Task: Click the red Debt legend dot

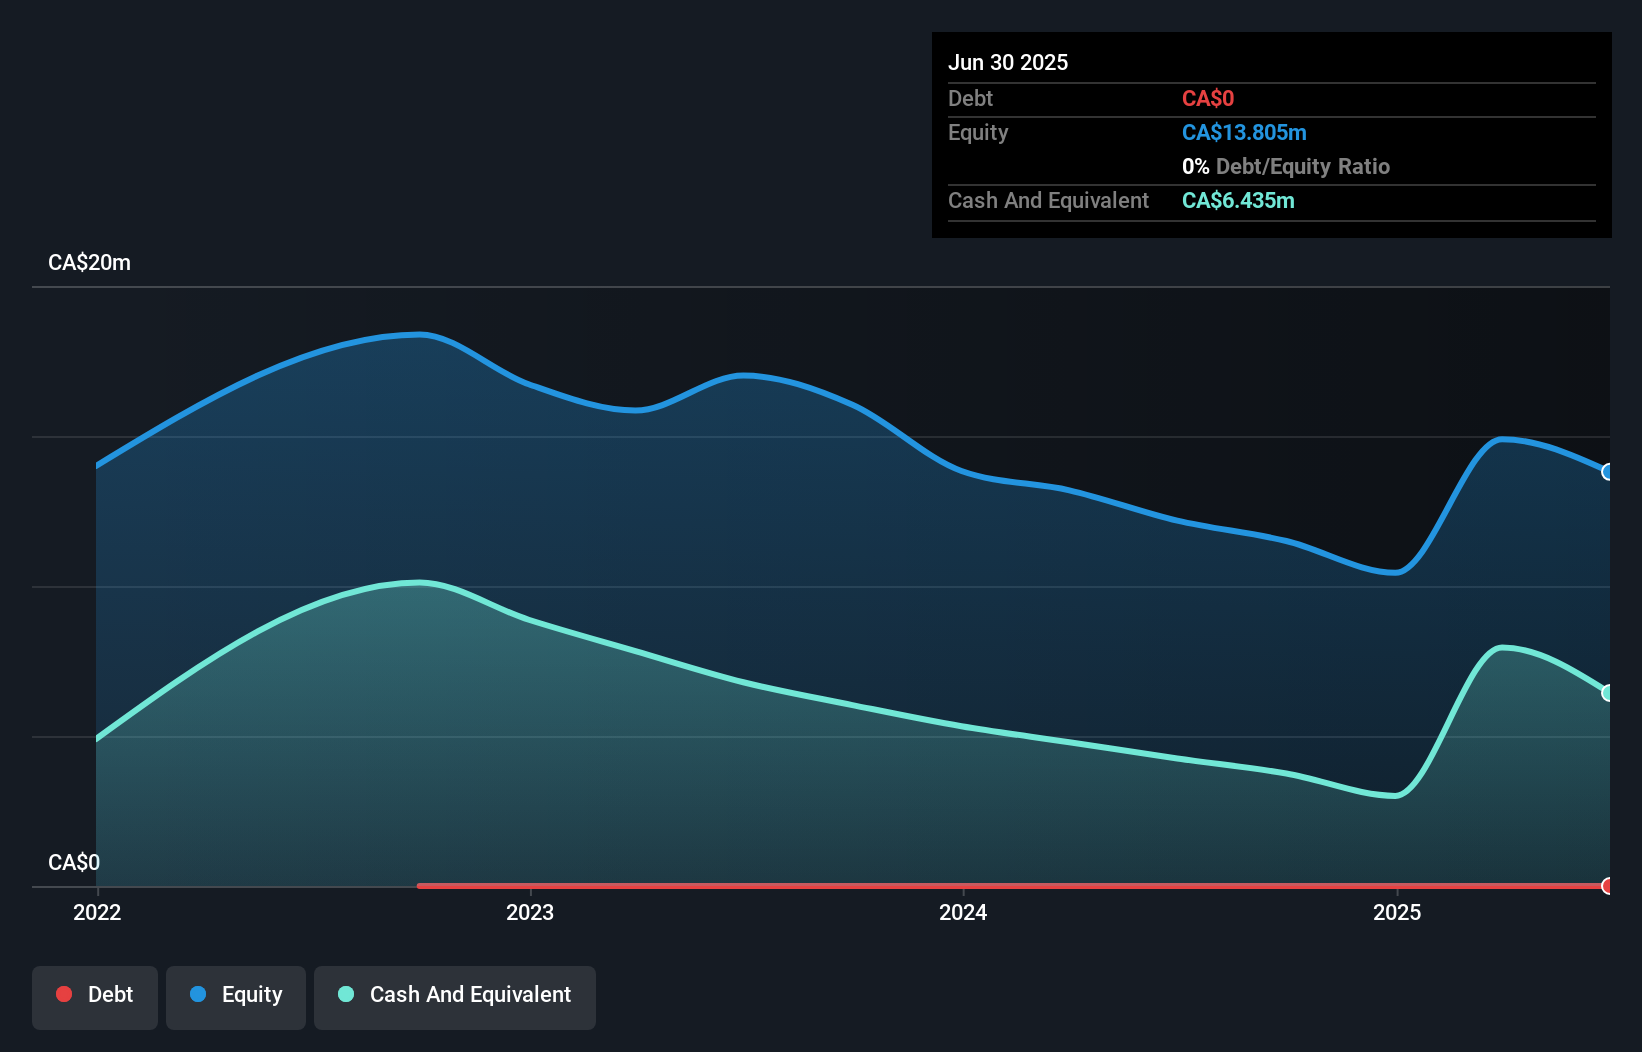Action: 64,994
